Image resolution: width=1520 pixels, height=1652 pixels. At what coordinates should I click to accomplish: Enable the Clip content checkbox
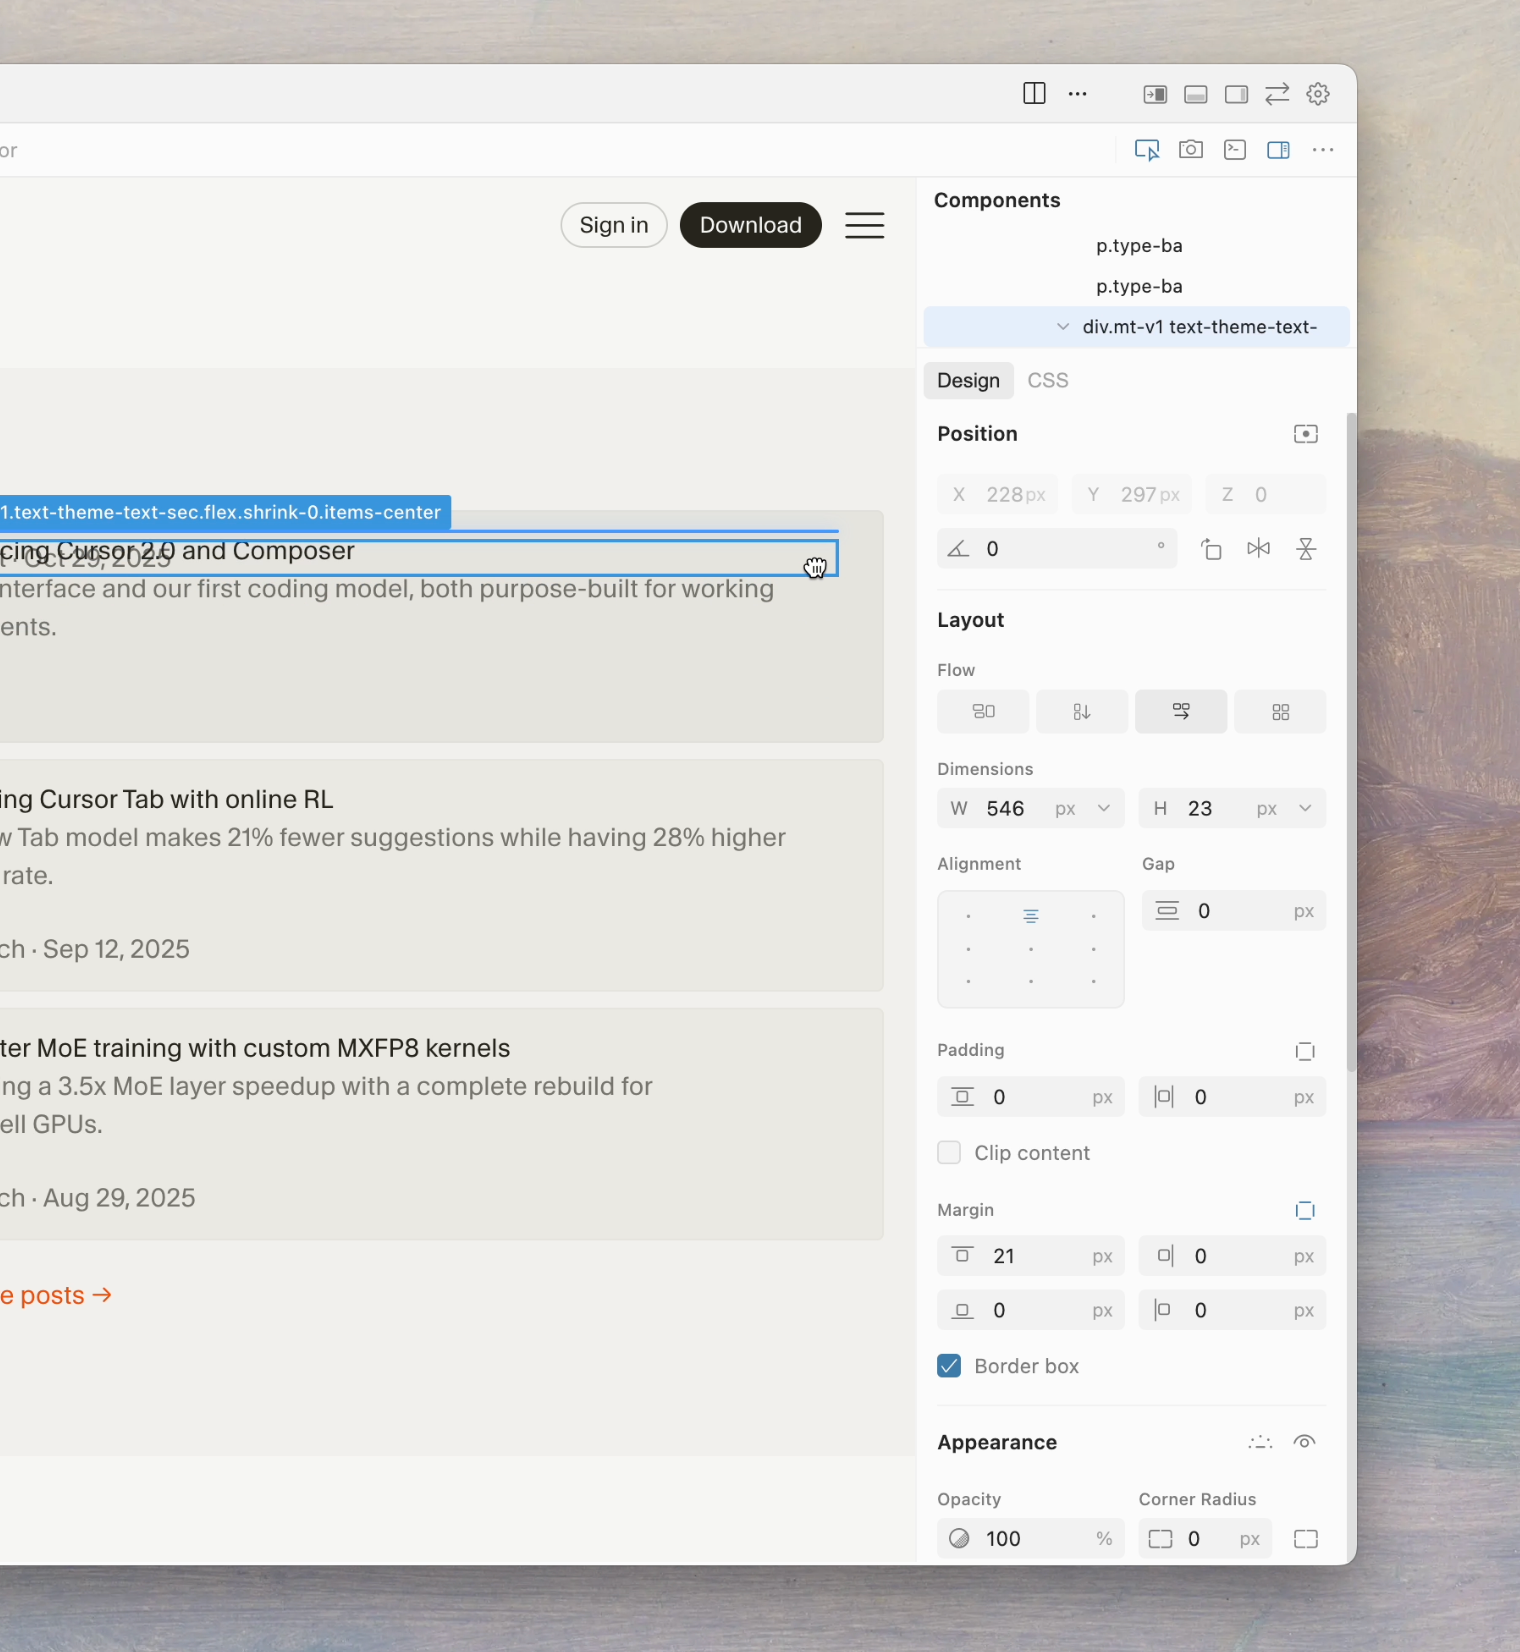coord(949,1153)
